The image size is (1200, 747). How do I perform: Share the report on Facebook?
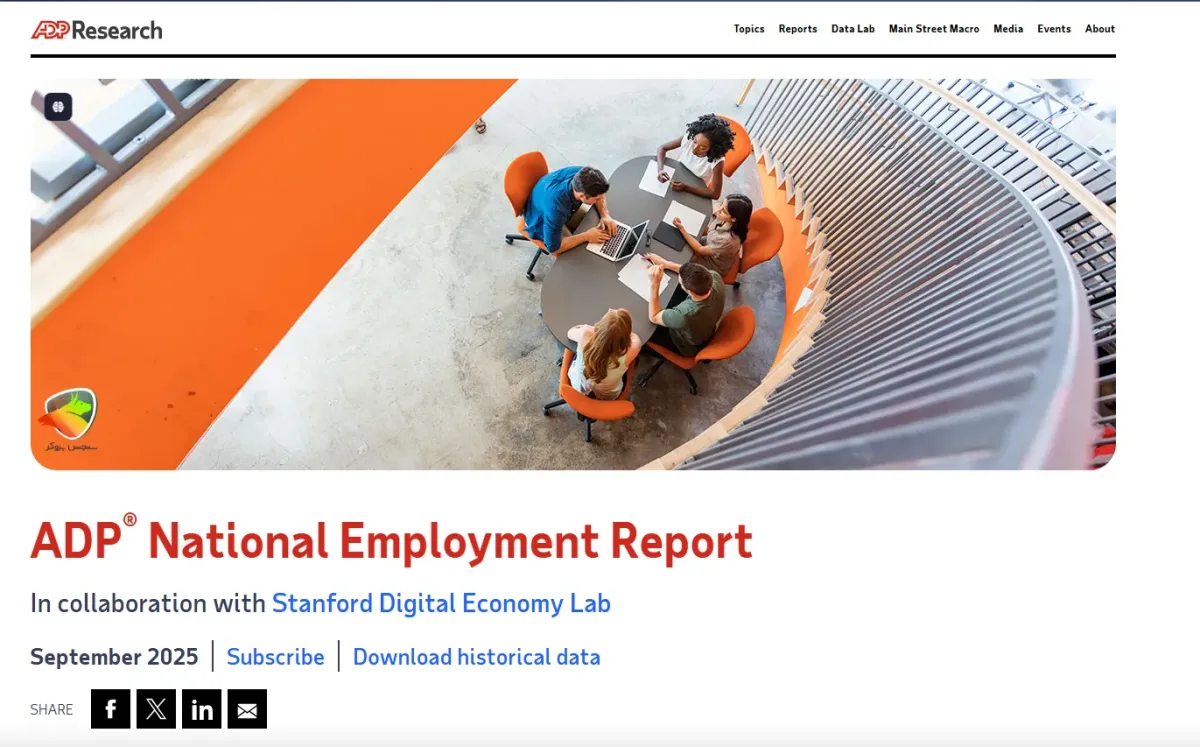111,709
